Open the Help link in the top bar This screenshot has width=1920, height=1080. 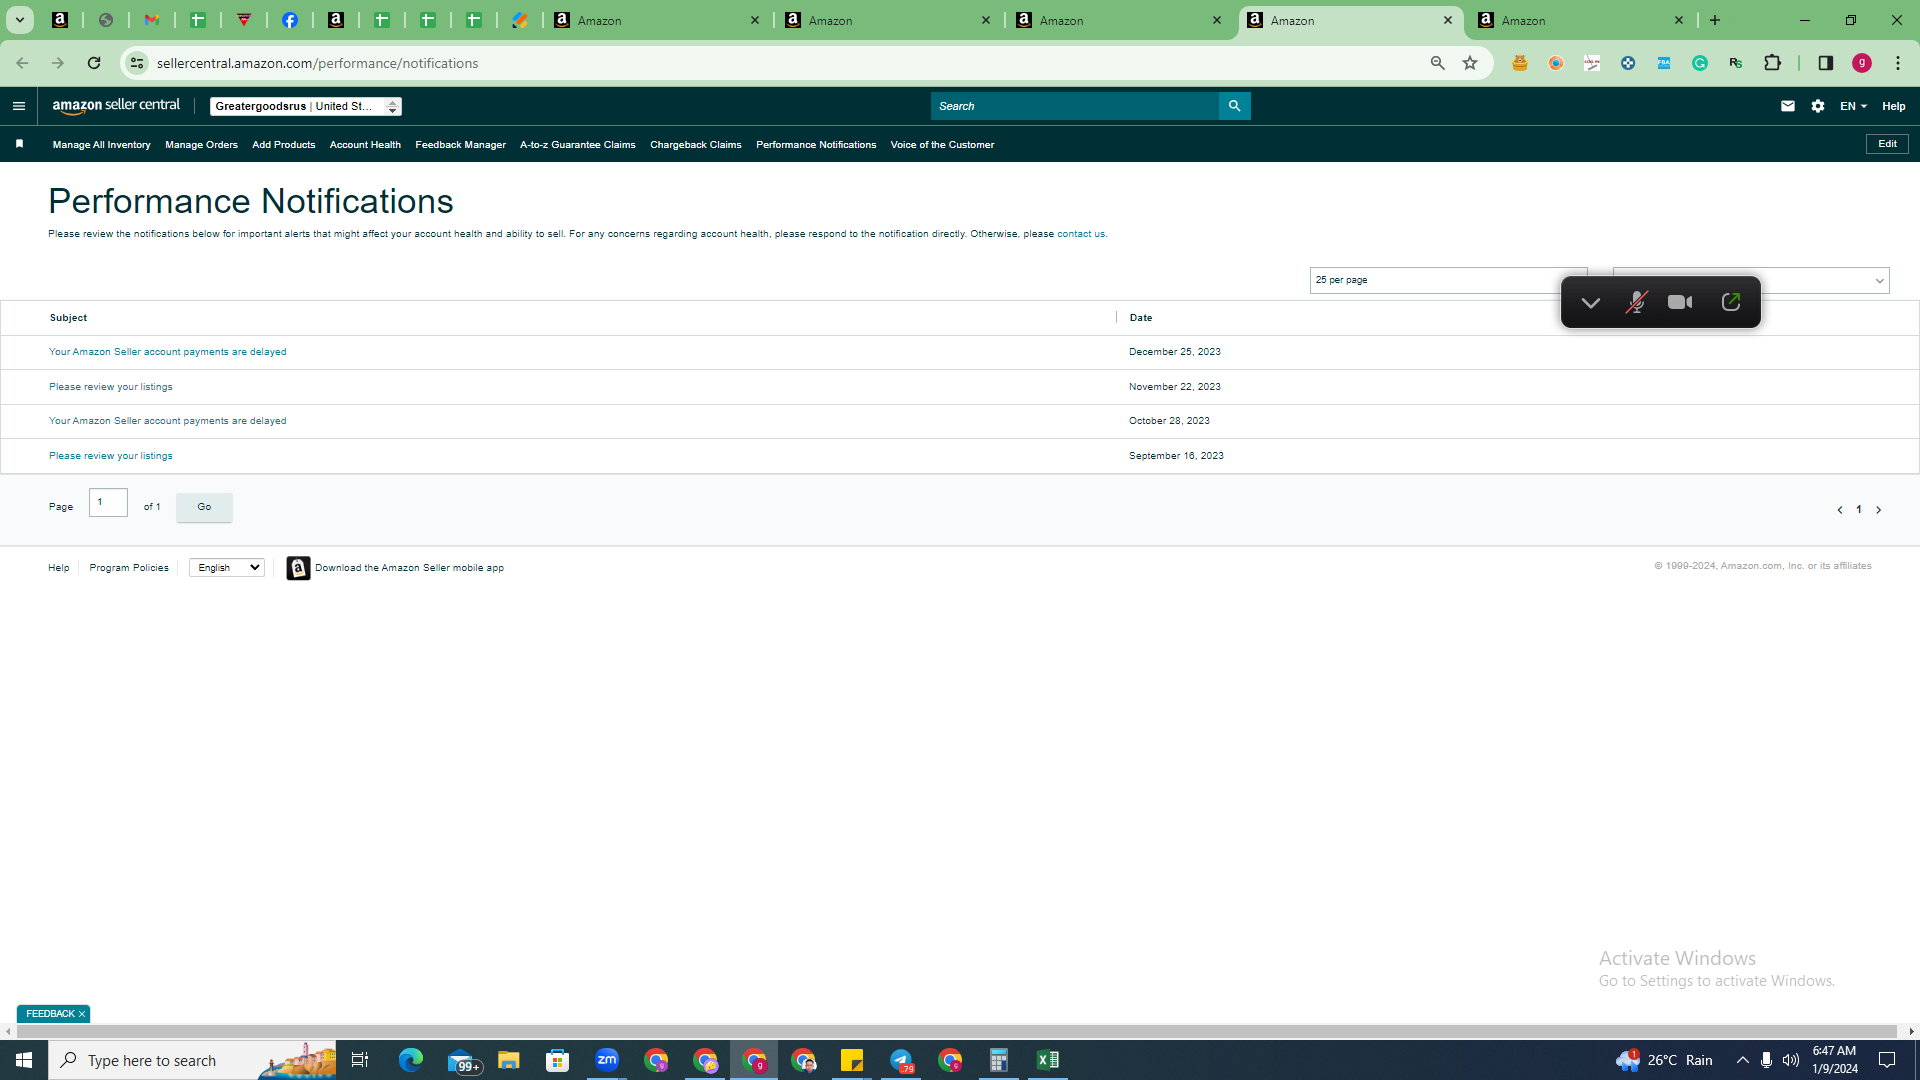(1894, 106)
